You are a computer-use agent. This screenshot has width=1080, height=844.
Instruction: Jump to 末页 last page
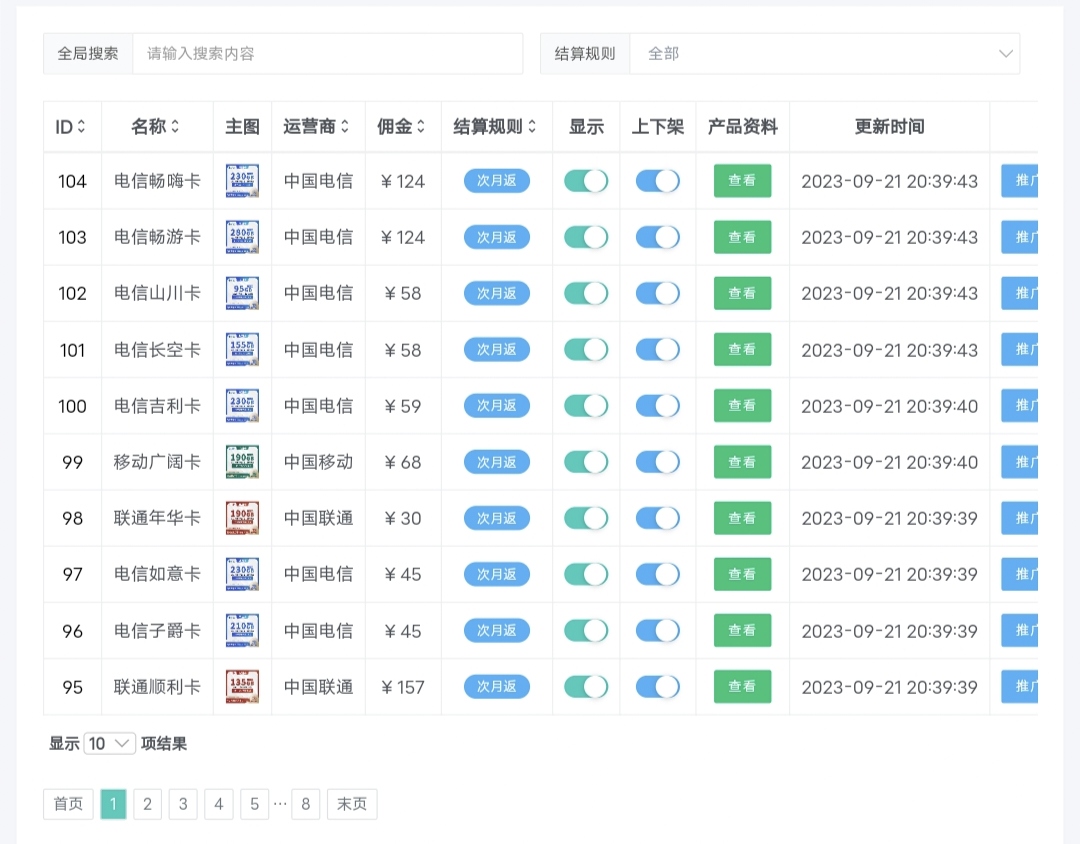(352, 804)
